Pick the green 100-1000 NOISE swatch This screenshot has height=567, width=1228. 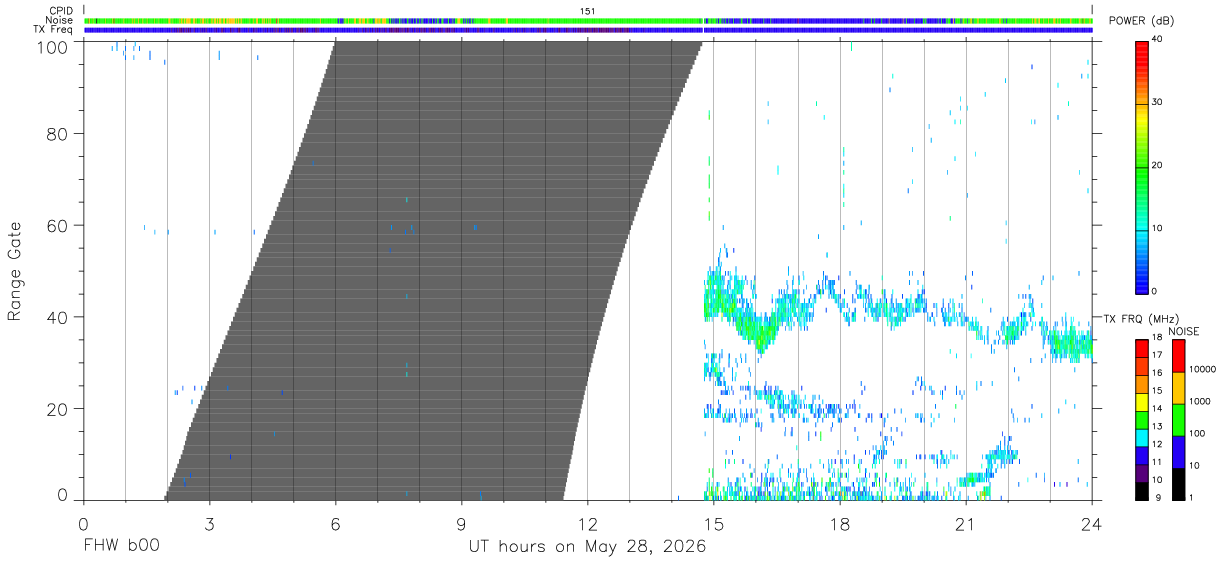[1178, 420]
